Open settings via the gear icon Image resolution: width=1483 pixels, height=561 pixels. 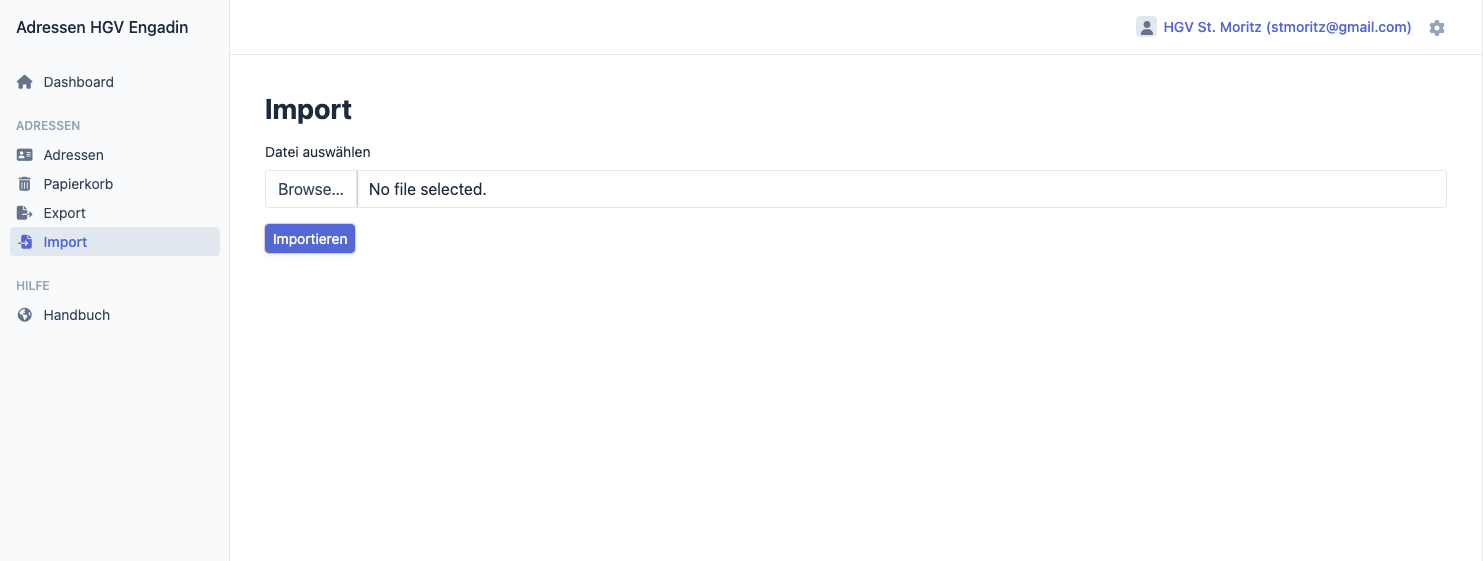click(x=1437, y=28)
